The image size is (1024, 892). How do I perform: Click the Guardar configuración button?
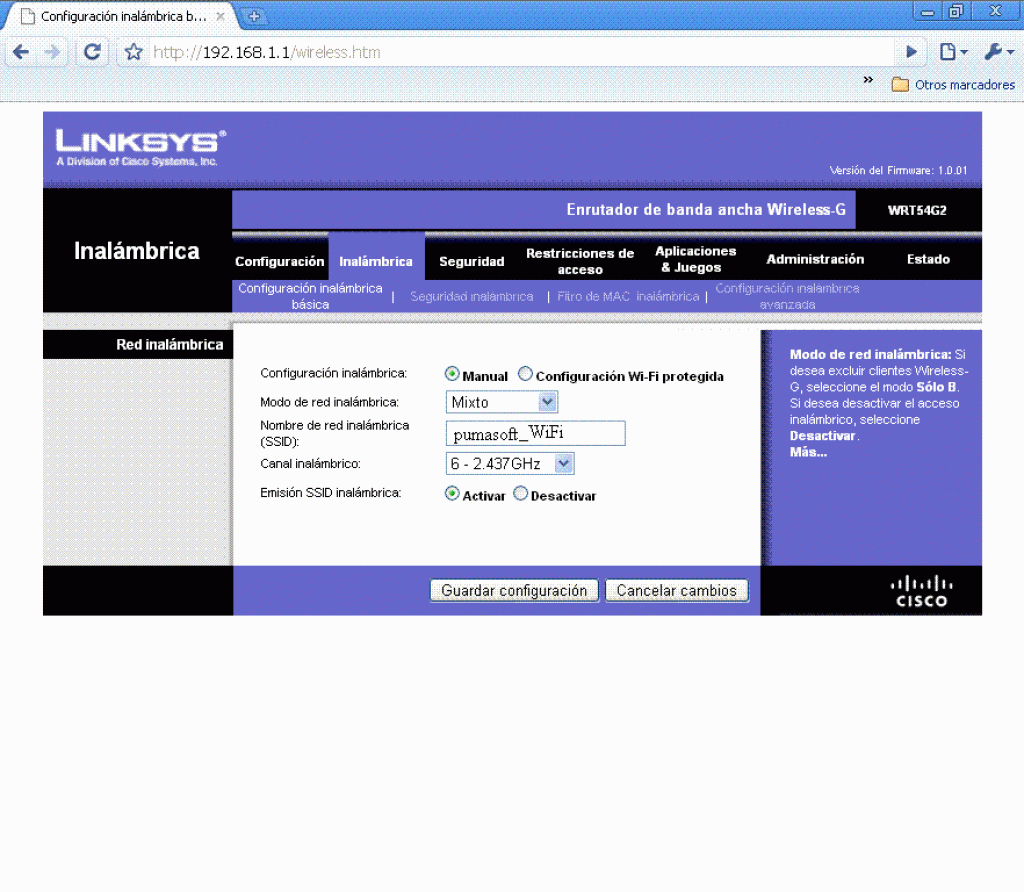(x=514, y=591)
